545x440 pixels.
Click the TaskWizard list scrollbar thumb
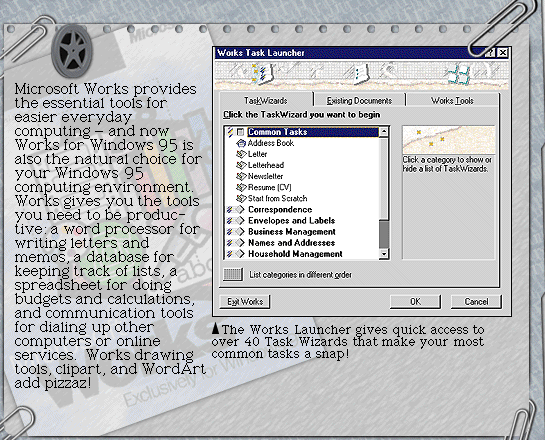(384, 234)
